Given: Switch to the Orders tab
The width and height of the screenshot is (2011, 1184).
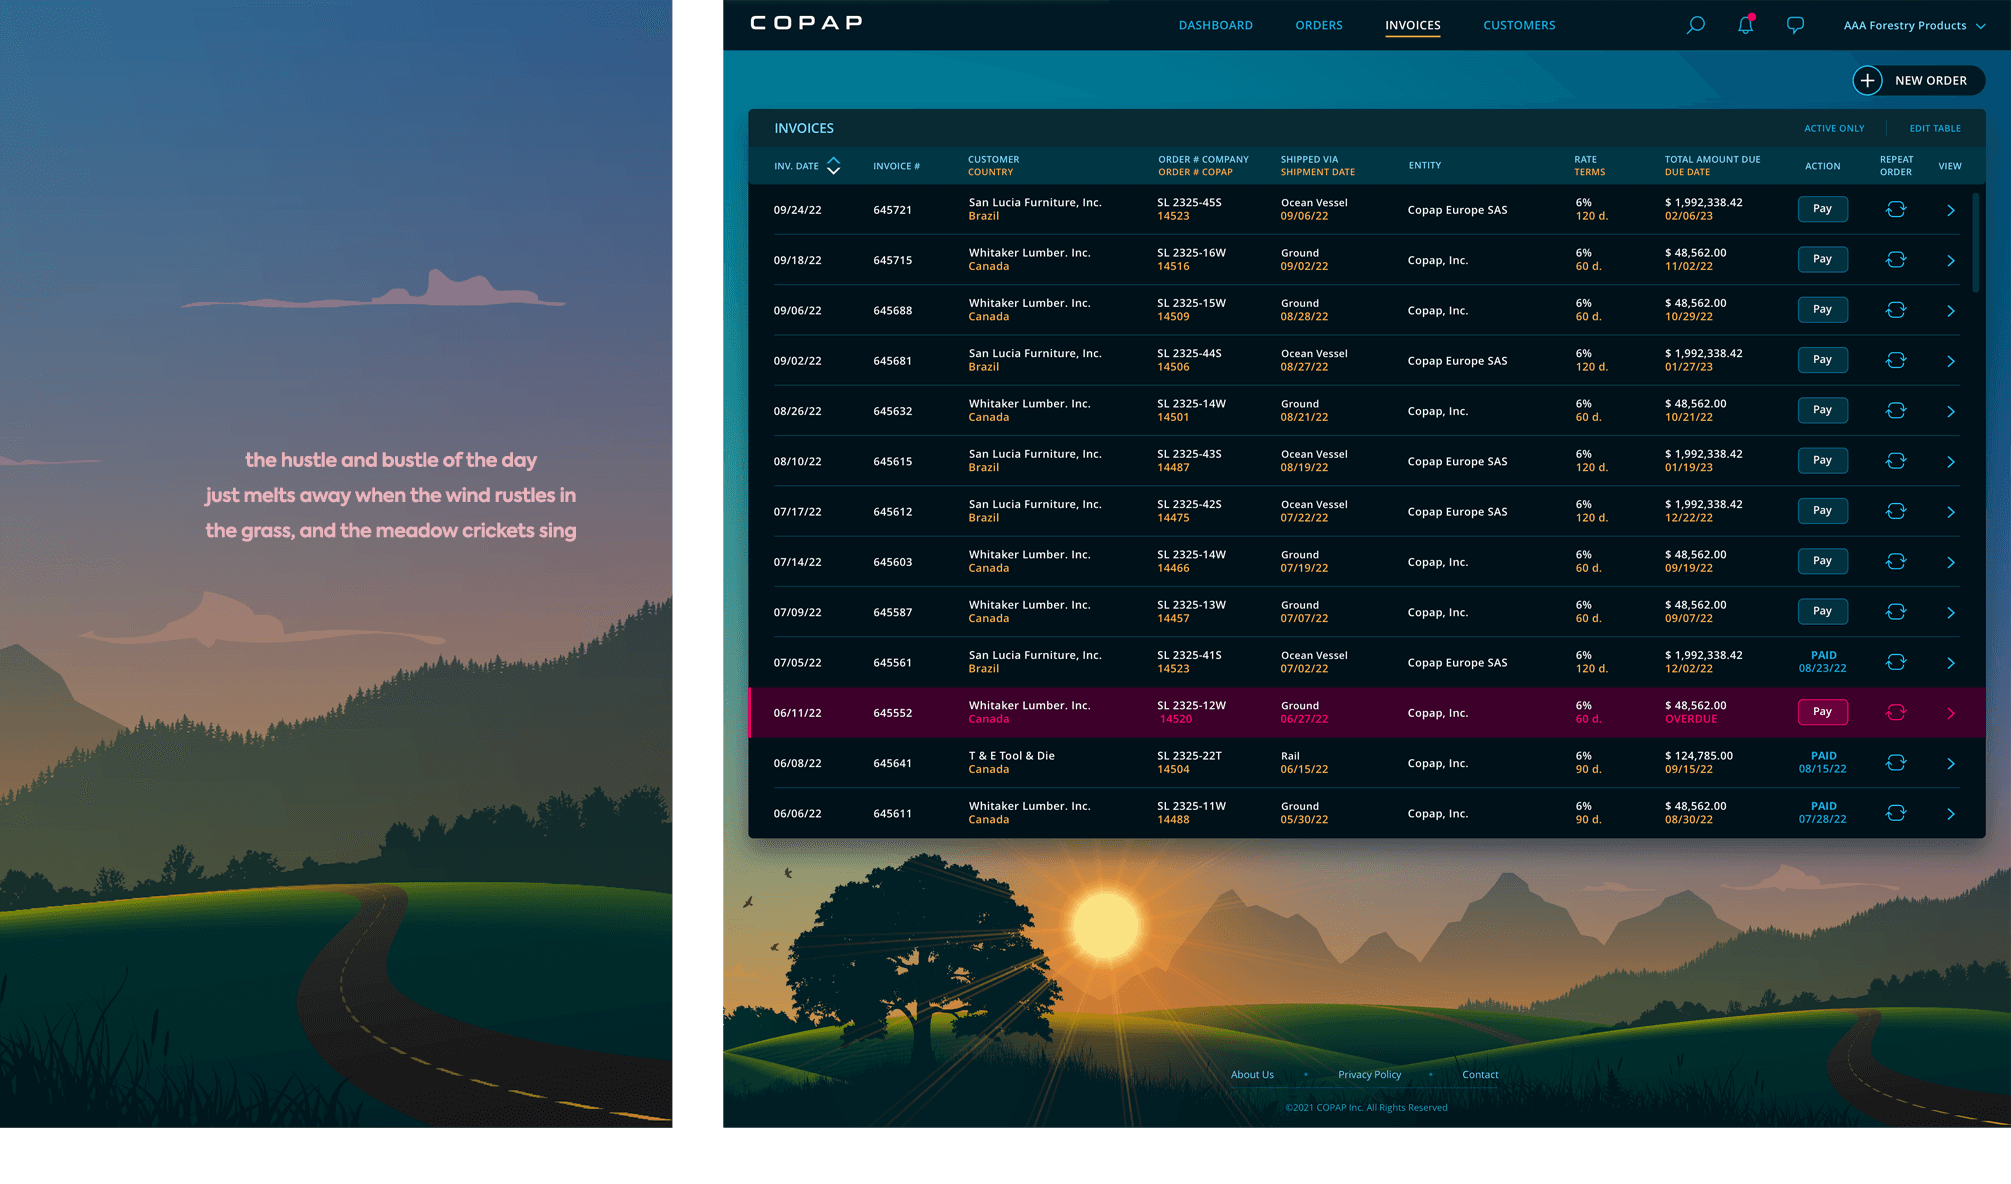Looking at the screenshot, I should point(1318,25).
